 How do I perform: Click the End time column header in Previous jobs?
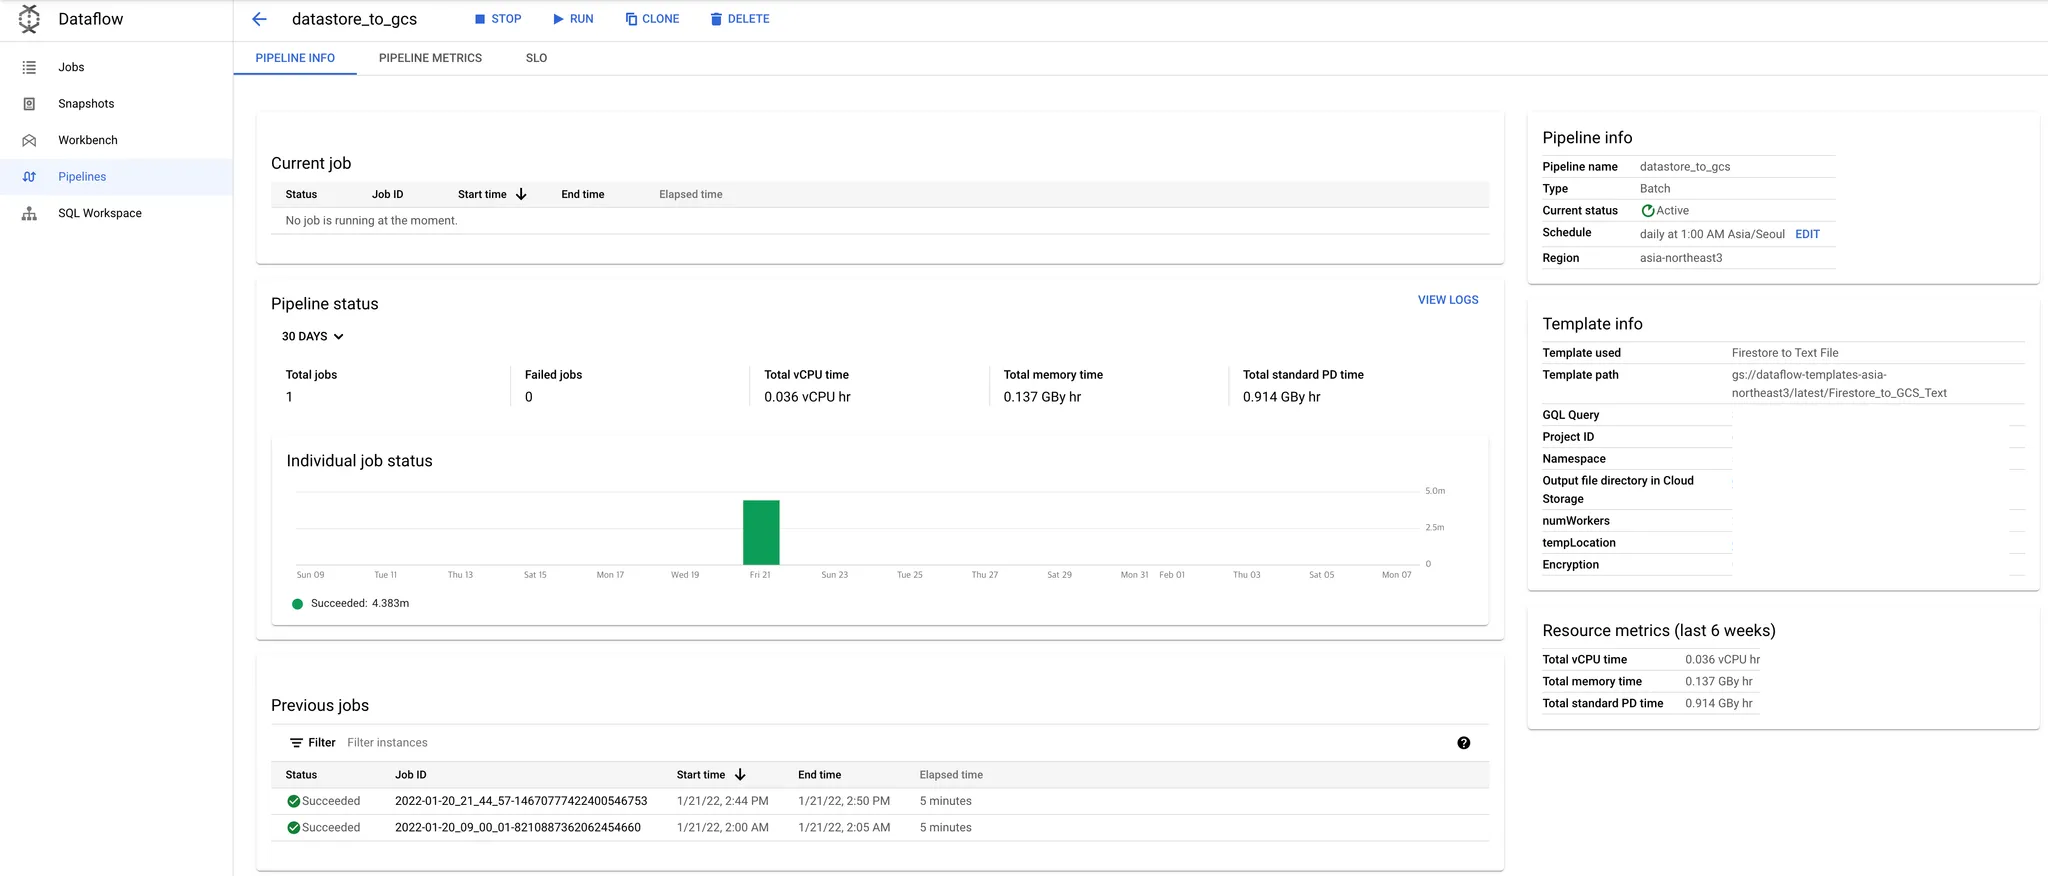pyautogui.click(x=819, y=775)
